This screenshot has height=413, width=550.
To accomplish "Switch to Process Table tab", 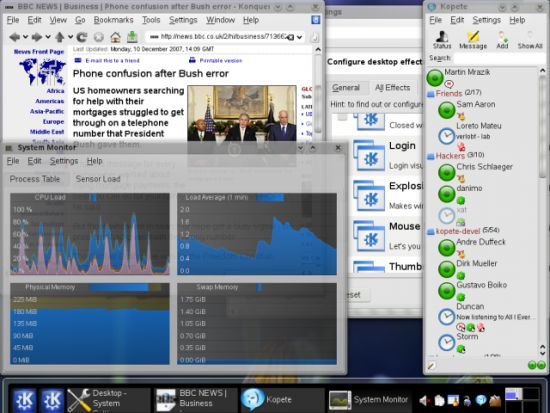I will click(x=35, y=179).
